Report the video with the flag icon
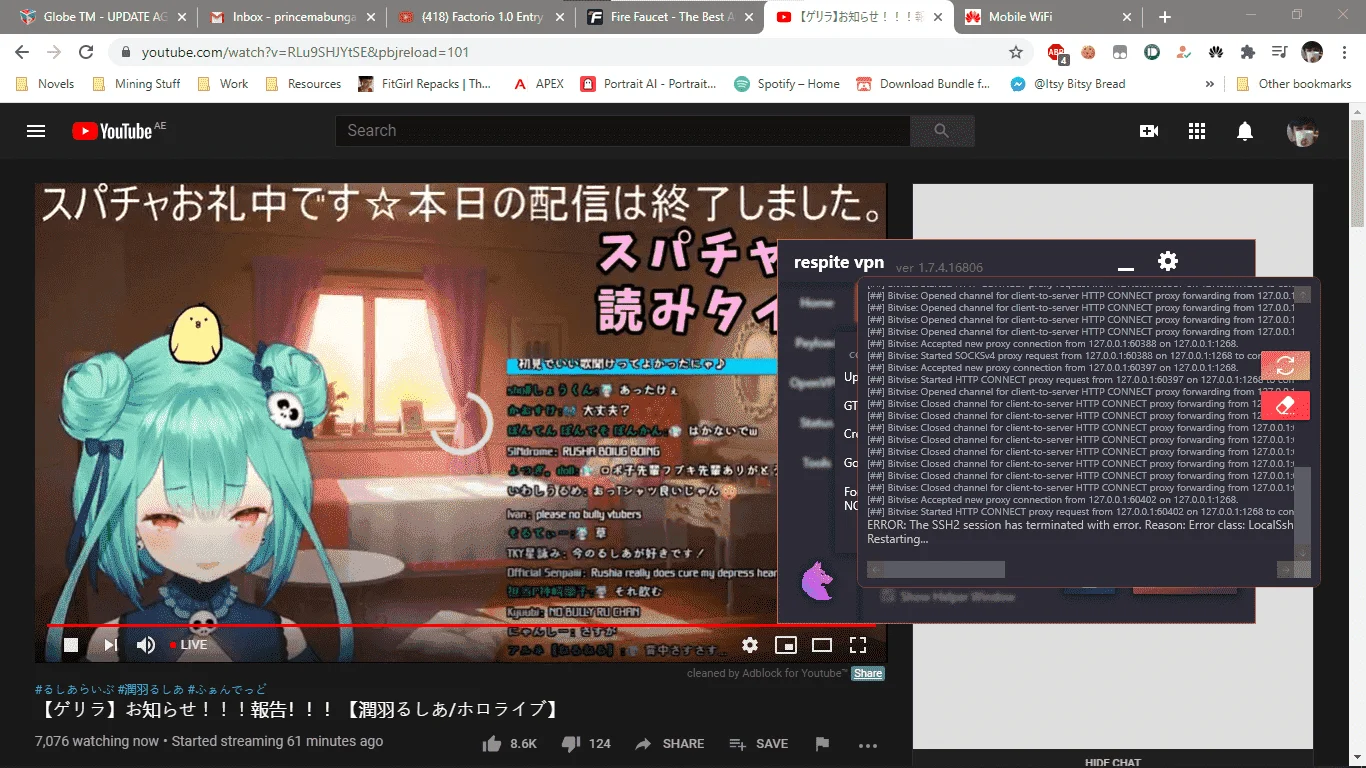The height and width of the screenshot is (768, 1366). 822,744
